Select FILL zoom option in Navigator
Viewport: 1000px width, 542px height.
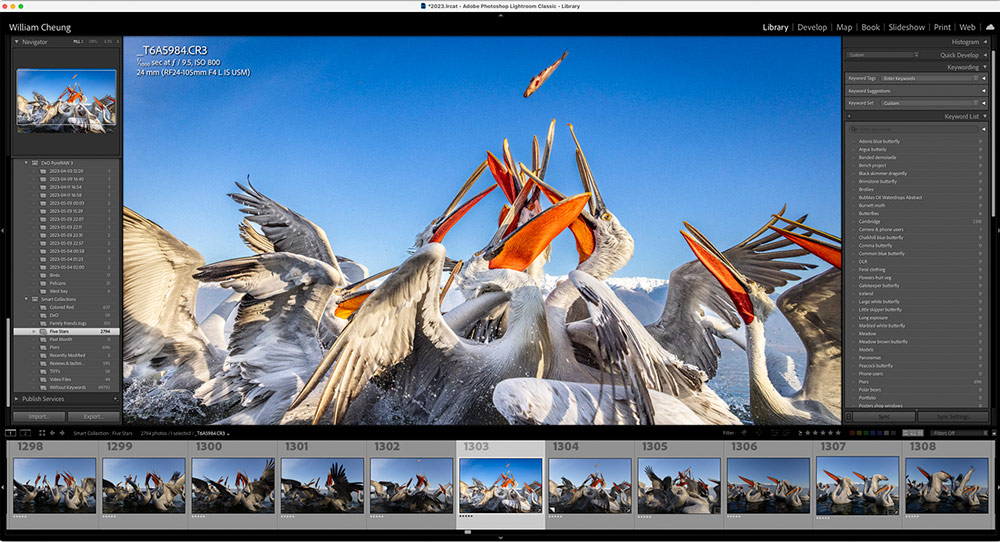click(x=78, y=42)
